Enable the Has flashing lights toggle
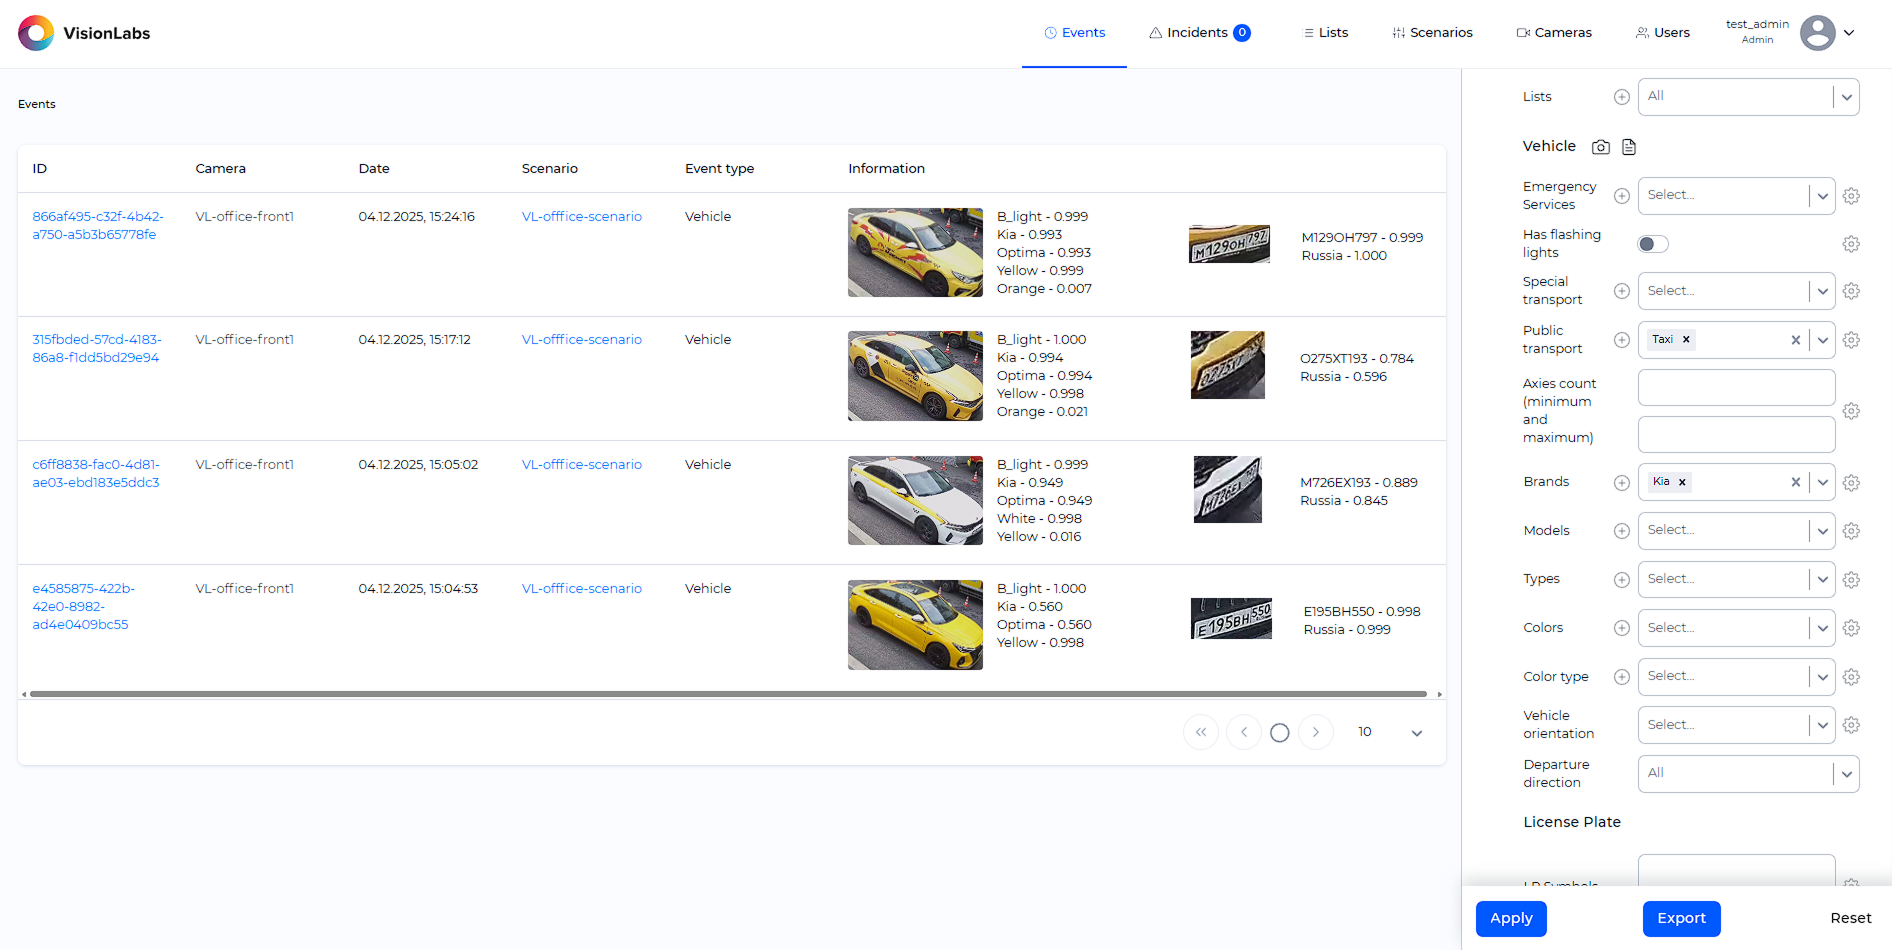Viewport: 1892px width, 950px height. coord(1652,243)
